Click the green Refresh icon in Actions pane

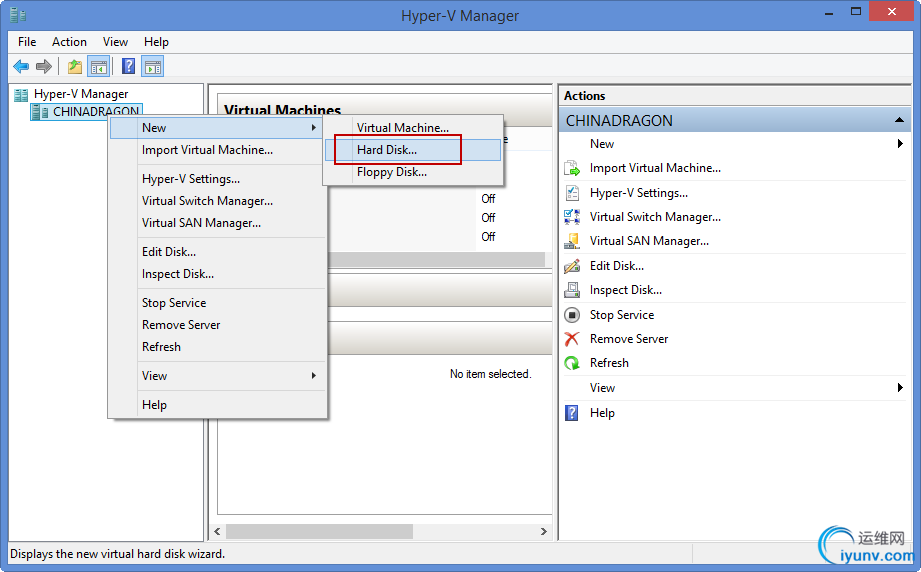click(572, 364)
